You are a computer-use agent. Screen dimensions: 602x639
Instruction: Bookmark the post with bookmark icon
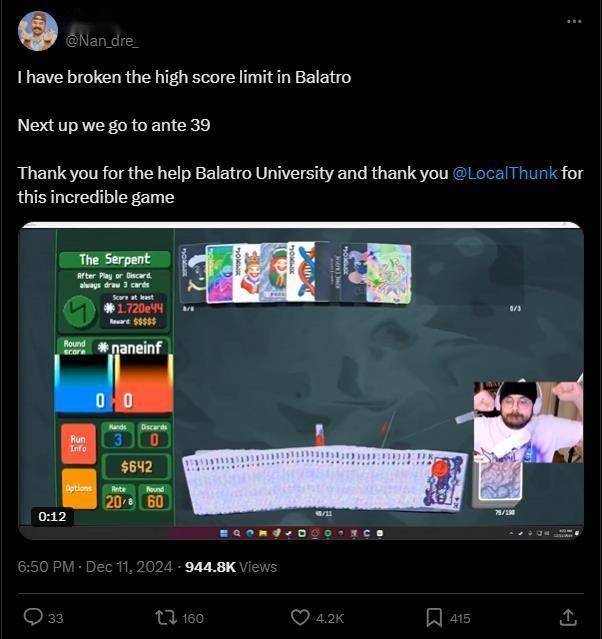[x=434, y=617]
